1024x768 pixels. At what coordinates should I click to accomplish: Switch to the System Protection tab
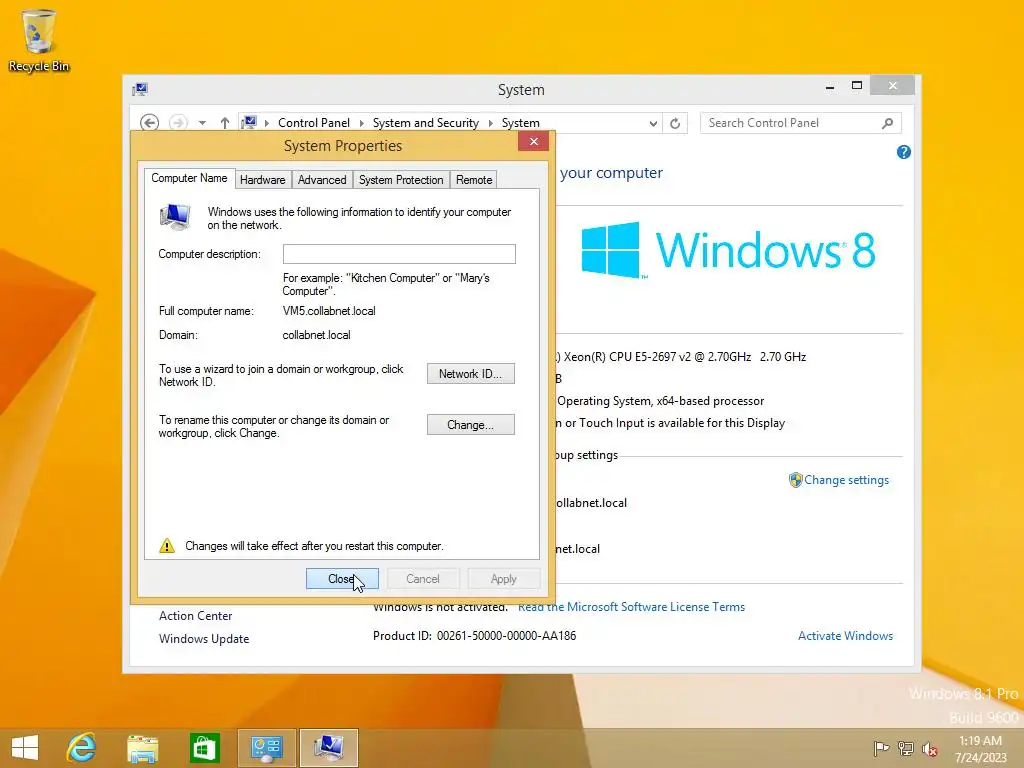401,180
